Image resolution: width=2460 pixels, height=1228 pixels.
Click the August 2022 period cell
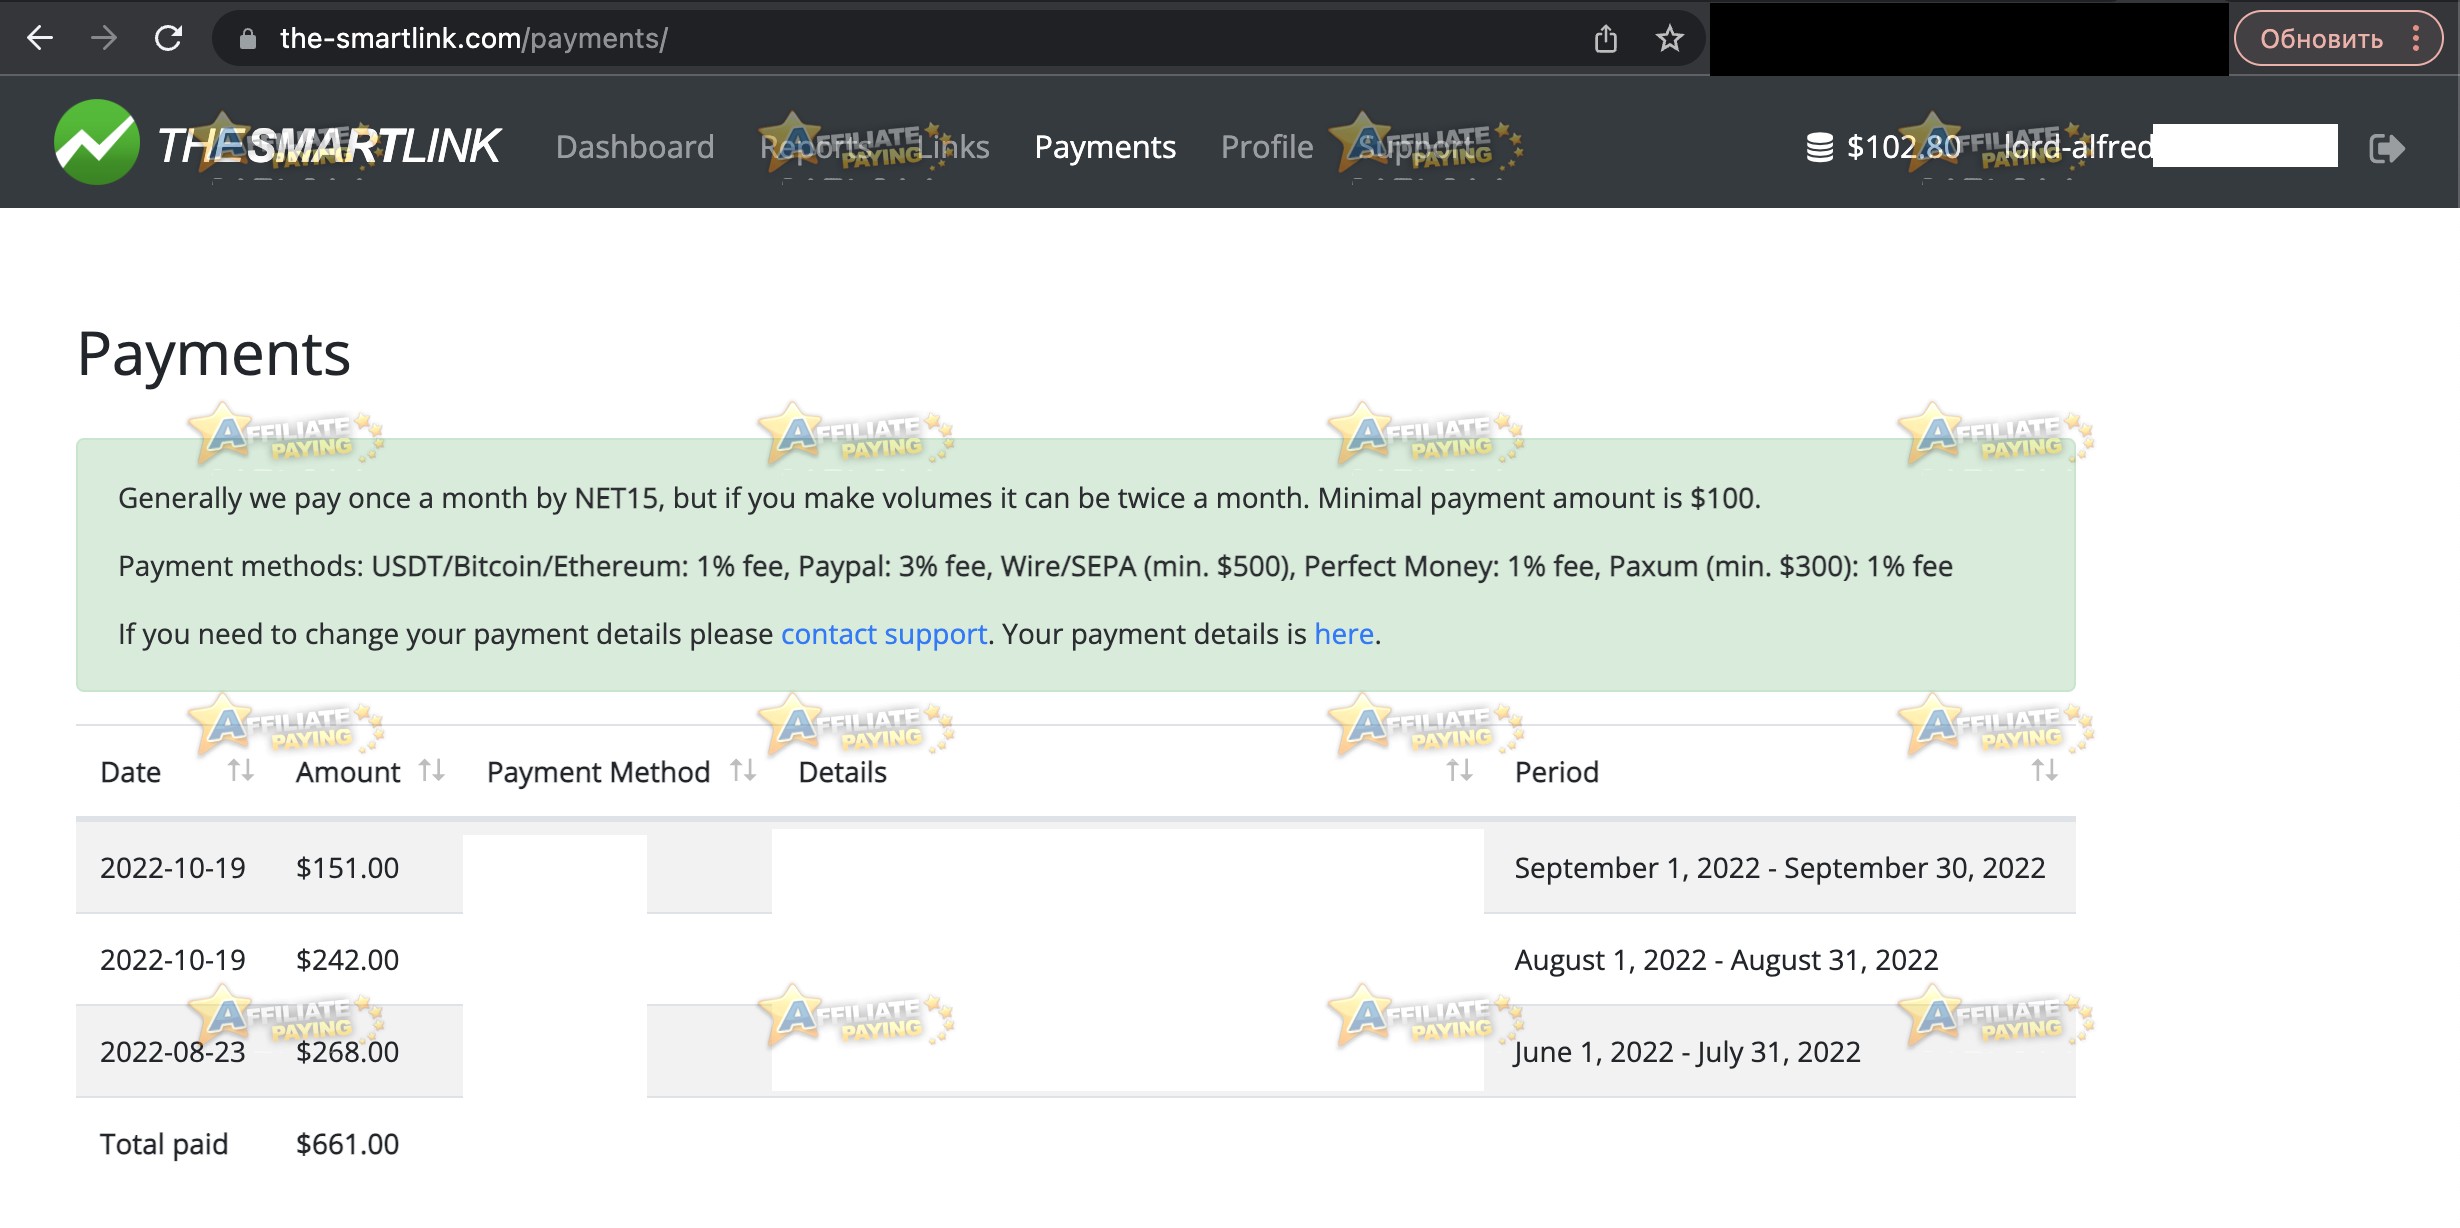1726,960
